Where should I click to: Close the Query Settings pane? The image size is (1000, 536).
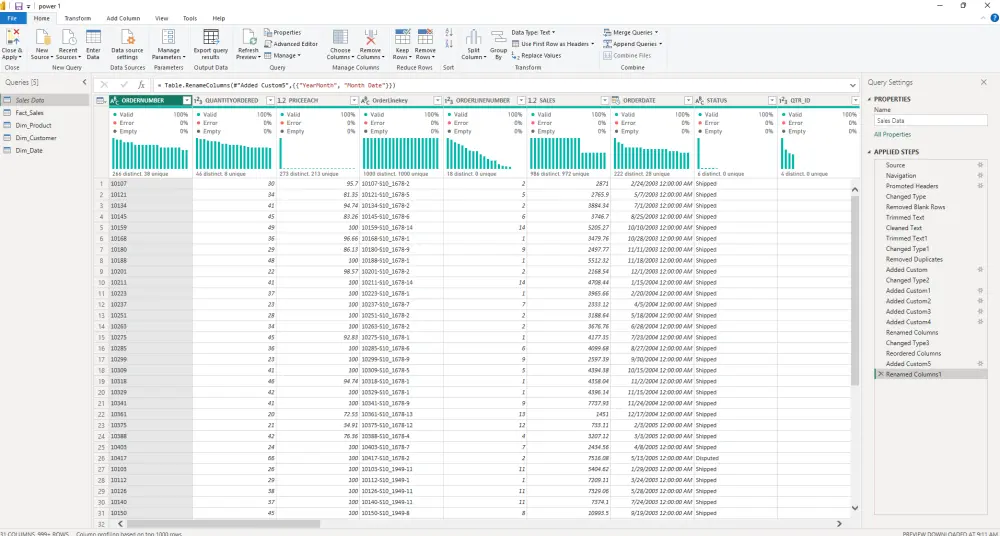[983, 82]
